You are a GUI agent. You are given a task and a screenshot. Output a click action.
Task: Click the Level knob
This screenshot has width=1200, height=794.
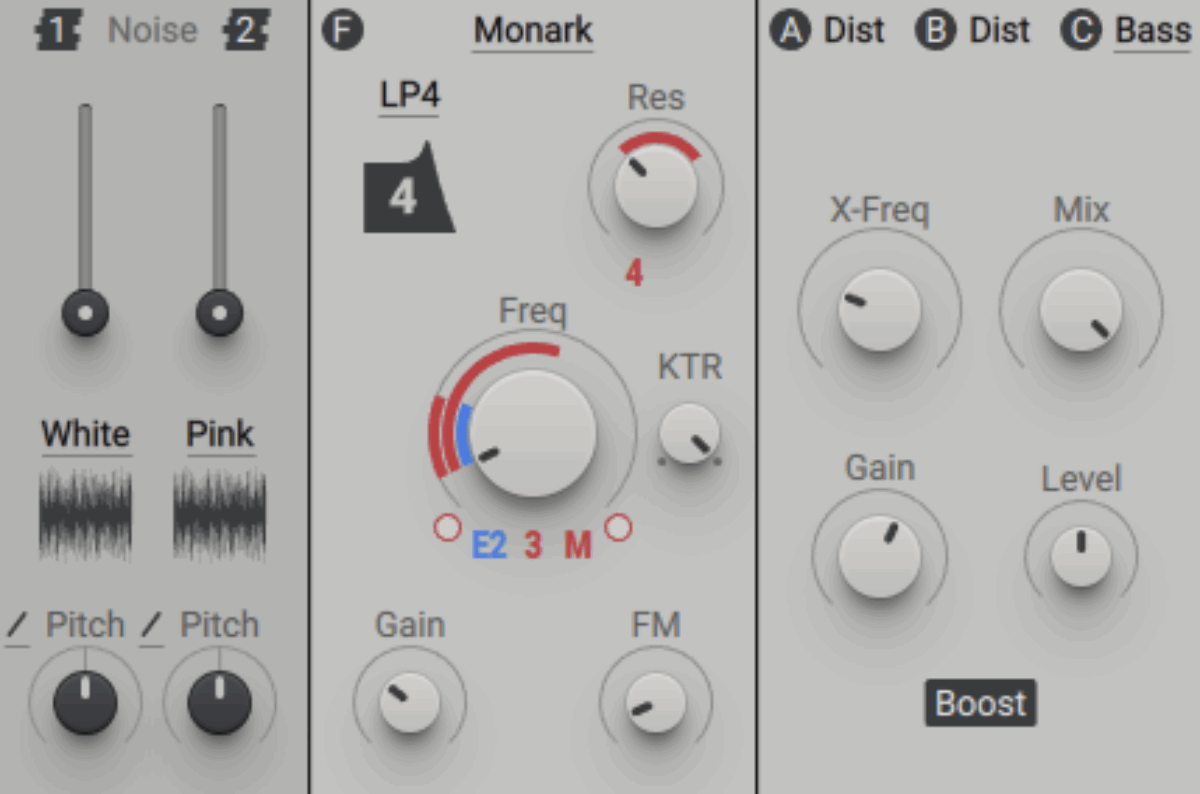point(1081,557)
